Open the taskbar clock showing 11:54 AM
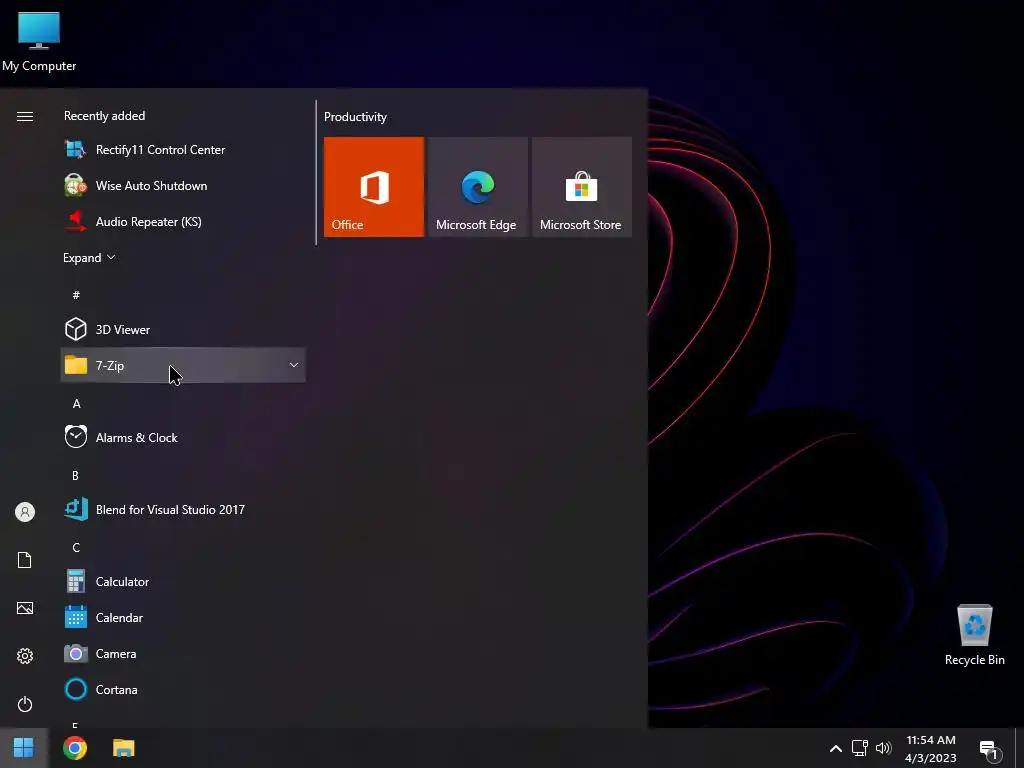This screenshot has height=768, width=1024. pos(931,748)
